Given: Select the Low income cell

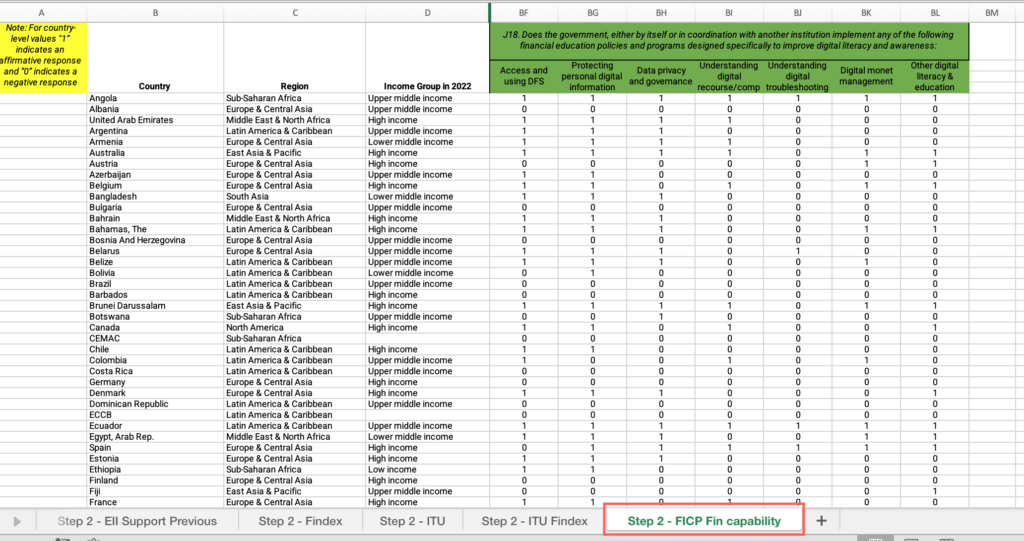Looking at the screenshot, I should point(427,469).
